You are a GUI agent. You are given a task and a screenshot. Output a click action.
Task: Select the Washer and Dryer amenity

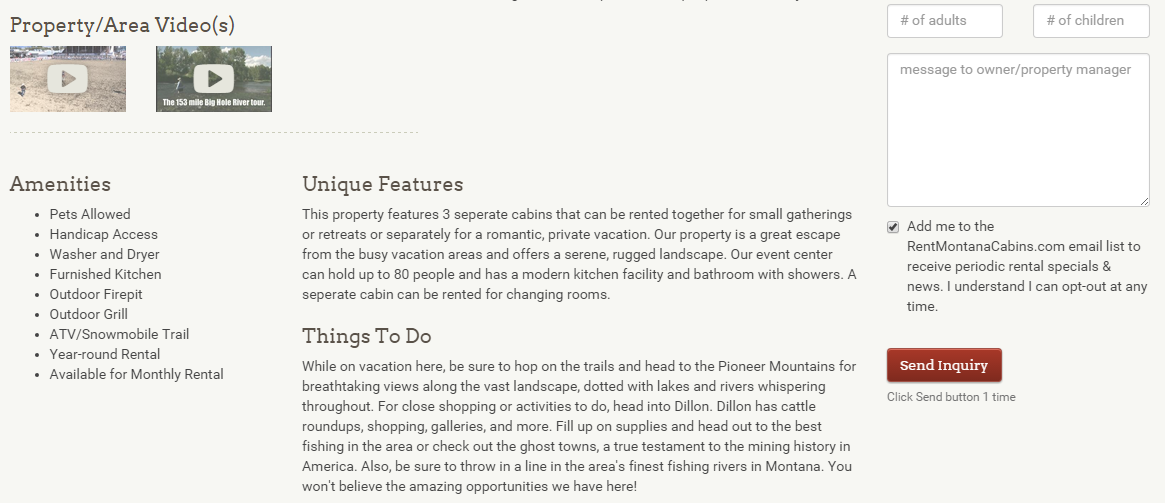click(104, 254)
